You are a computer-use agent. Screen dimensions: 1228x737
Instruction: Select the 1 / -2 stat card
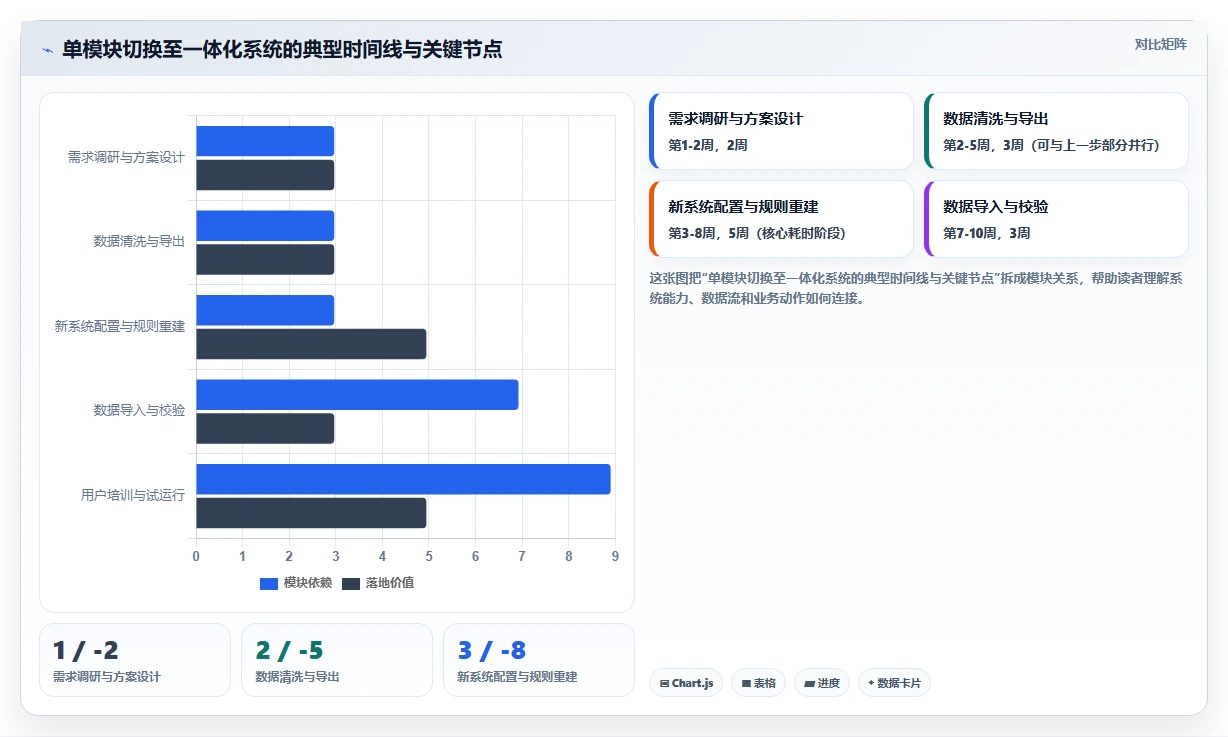(135, 660)
